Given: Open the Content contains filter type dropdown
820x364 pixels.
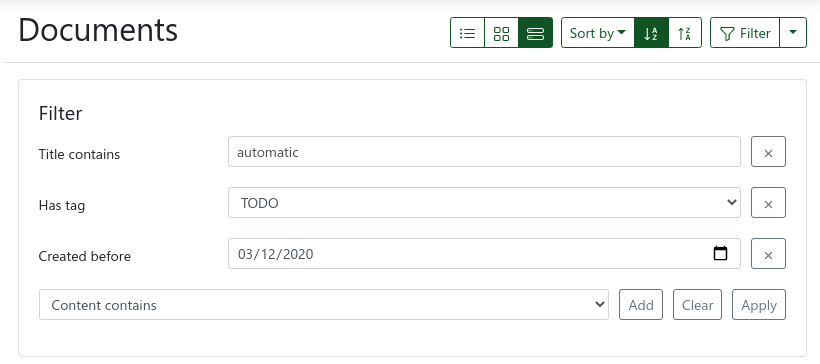Looking at the screenshot, I should coord(324,304).
